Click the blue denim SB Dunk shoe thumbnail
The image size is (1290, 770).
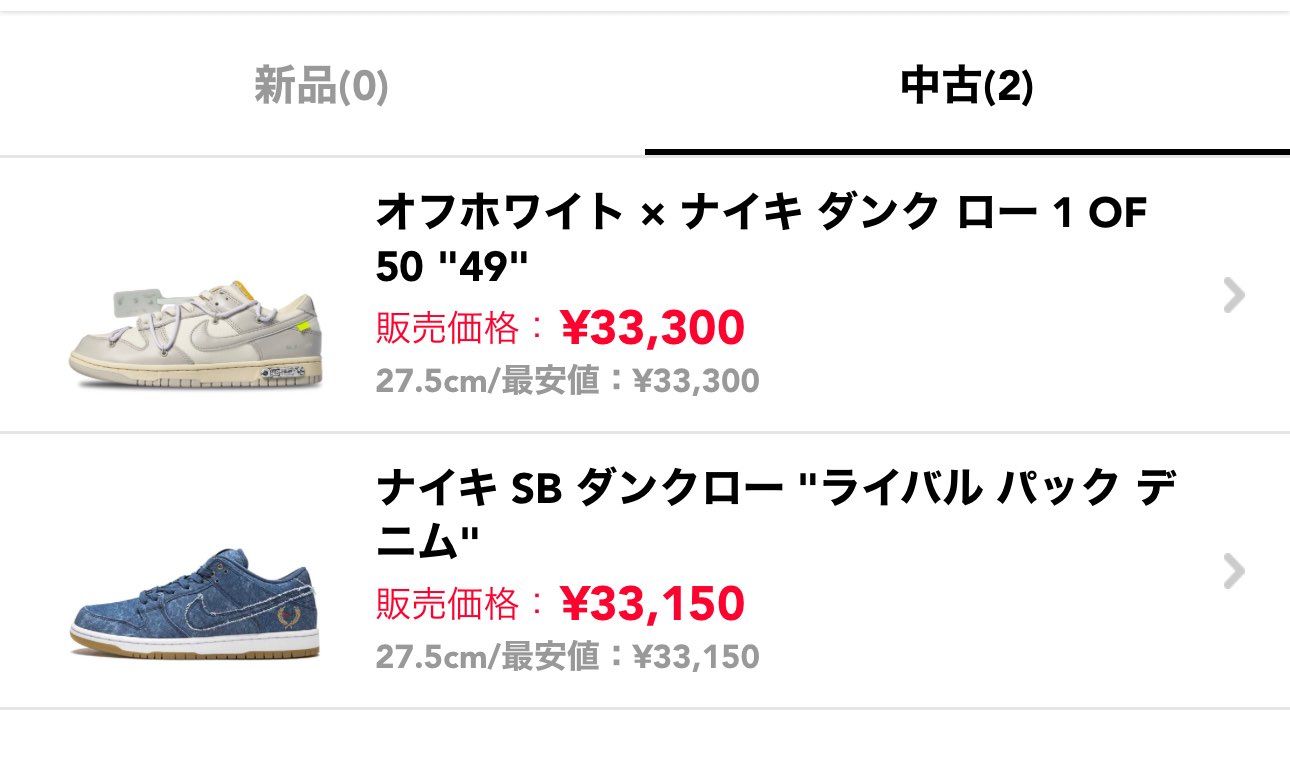(197, 610)
